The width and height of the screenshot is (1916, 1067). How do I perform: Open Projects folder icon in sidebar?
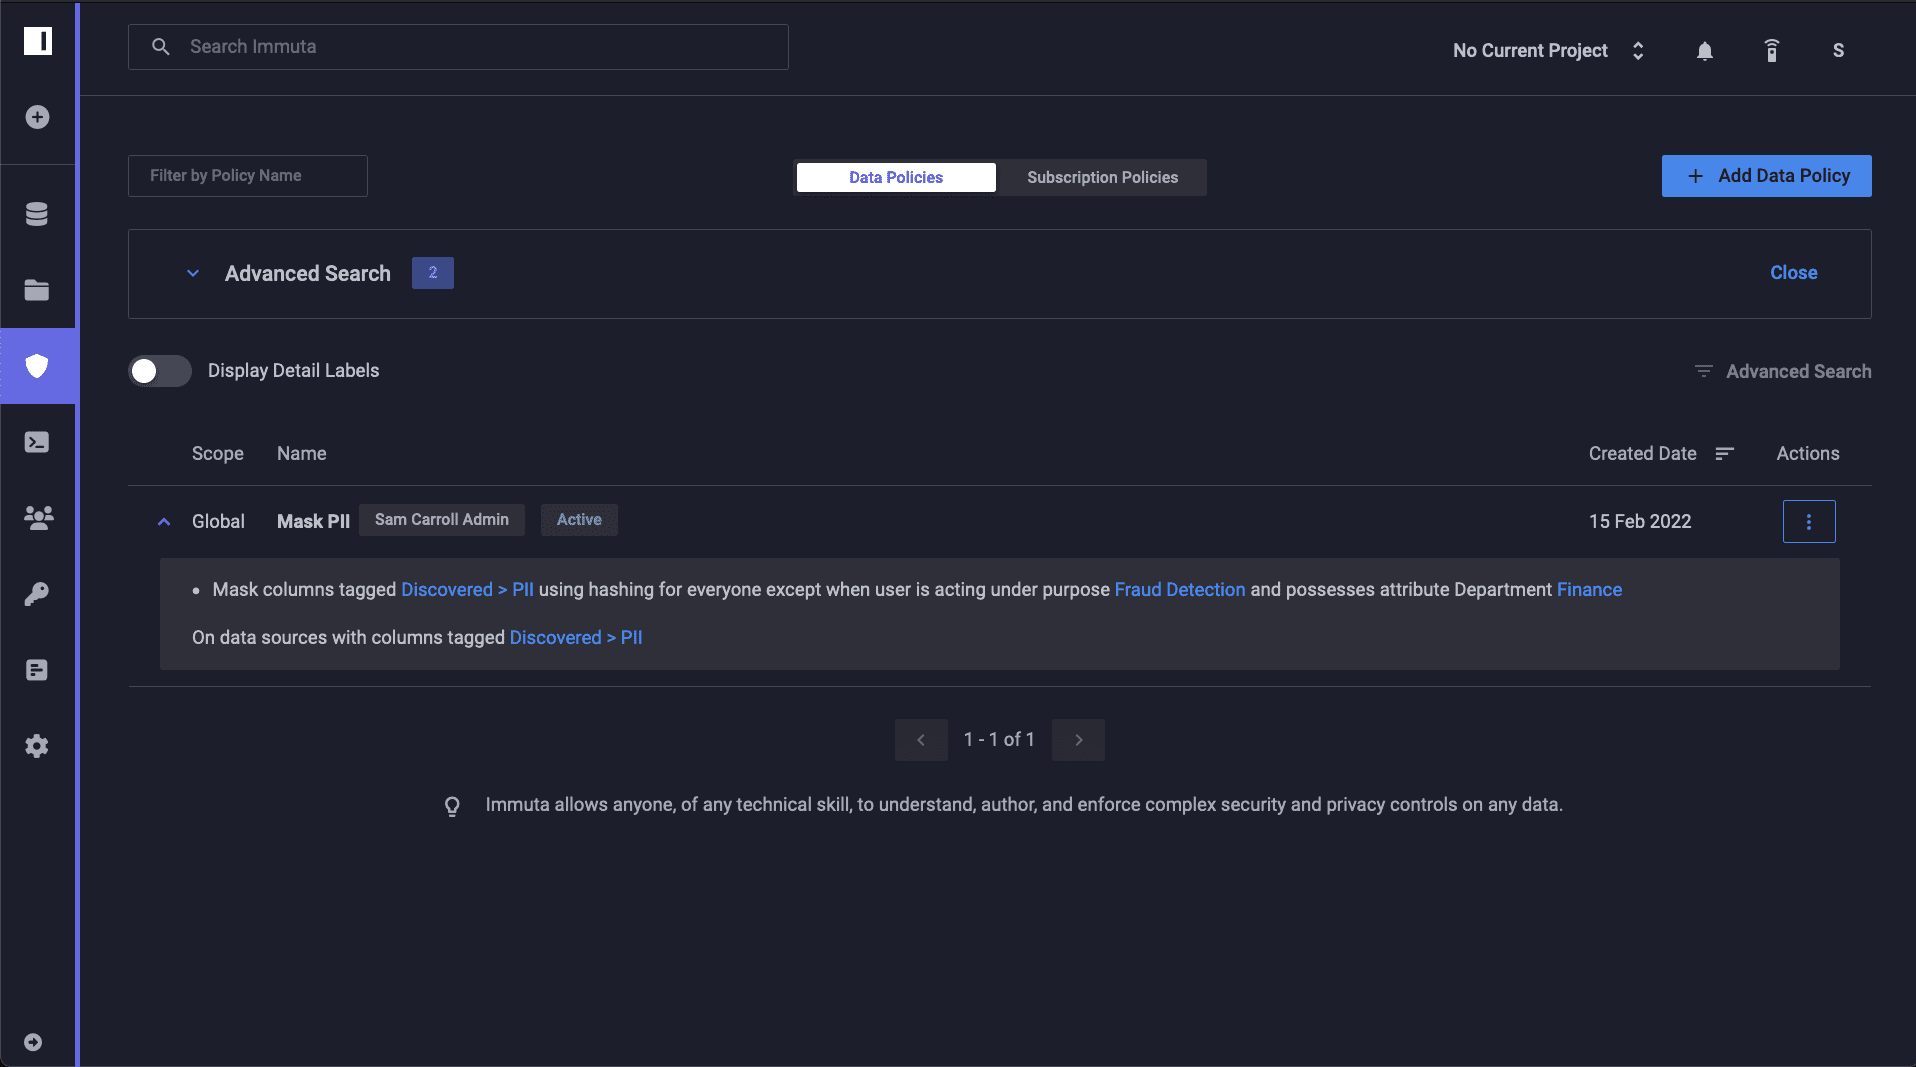37,290
